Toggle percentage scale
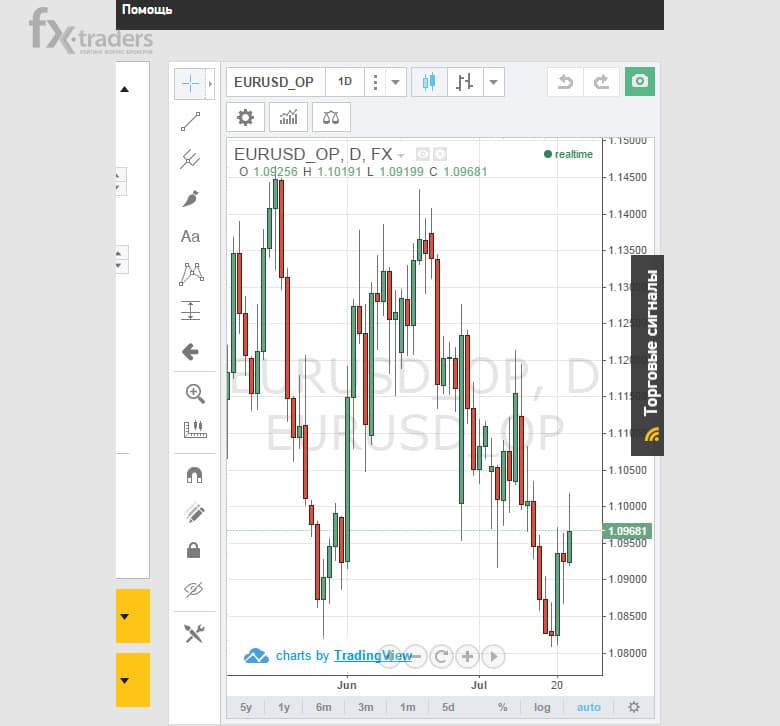780x726 pixels. point(503,707)
